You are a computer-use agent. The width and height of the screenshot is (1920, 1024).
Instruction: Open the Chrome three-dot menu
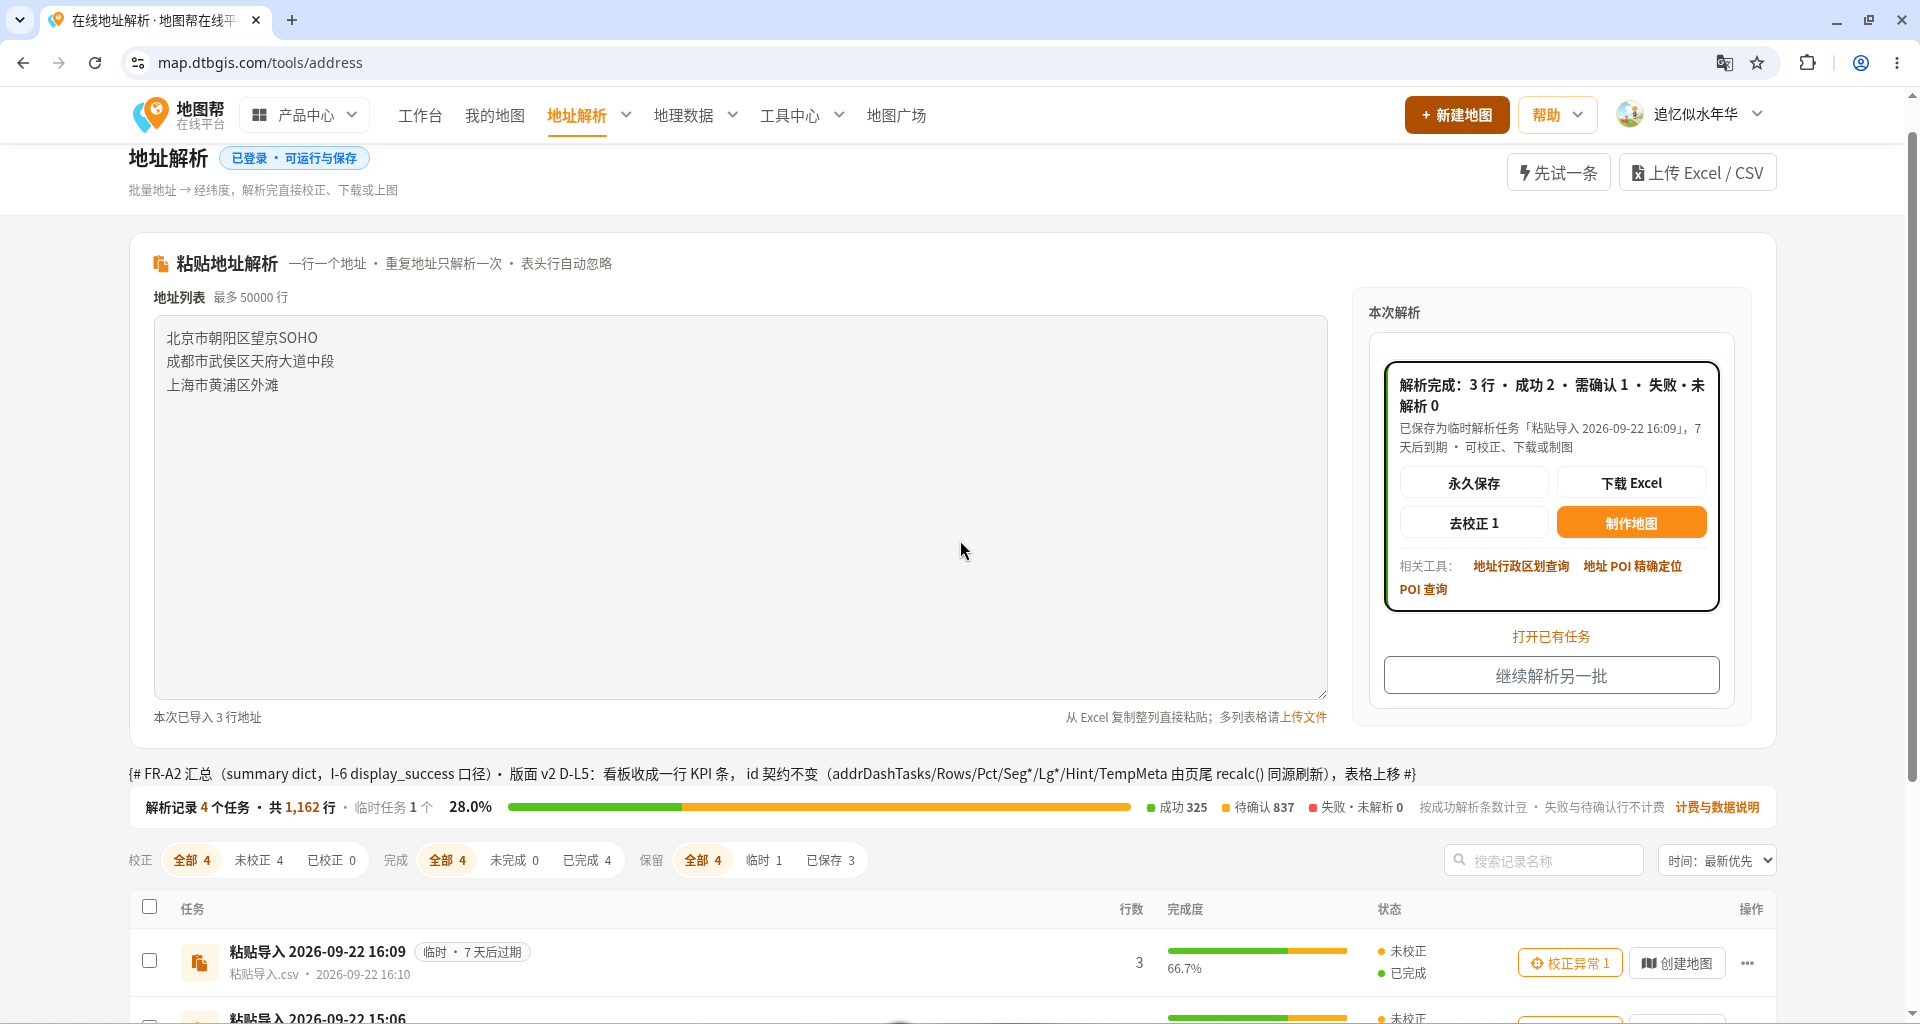pyautogui.click(x=1897, y=63)
